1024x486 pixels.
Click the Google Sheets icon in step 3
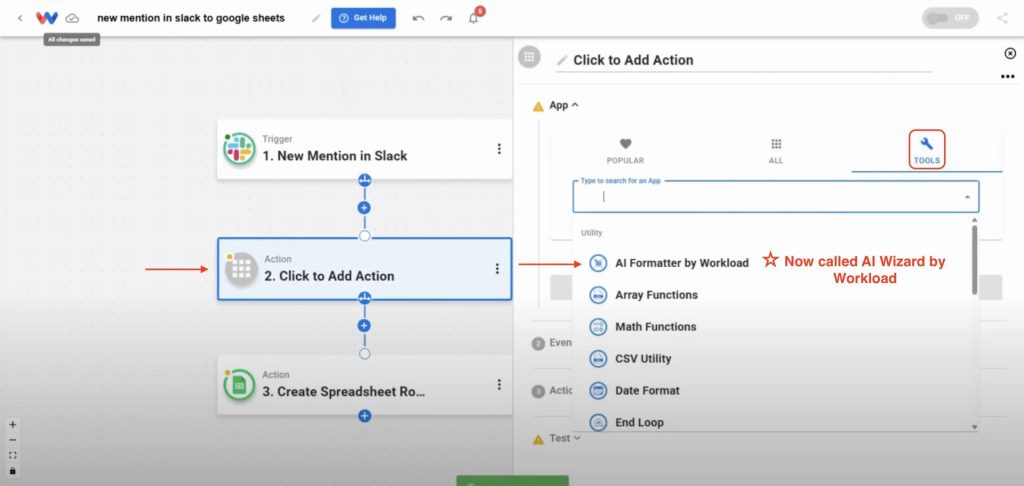point(239,385)
